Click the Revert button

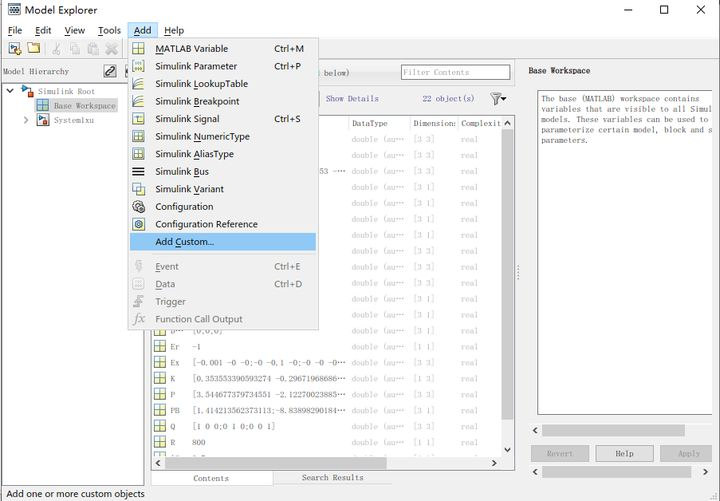560,454
